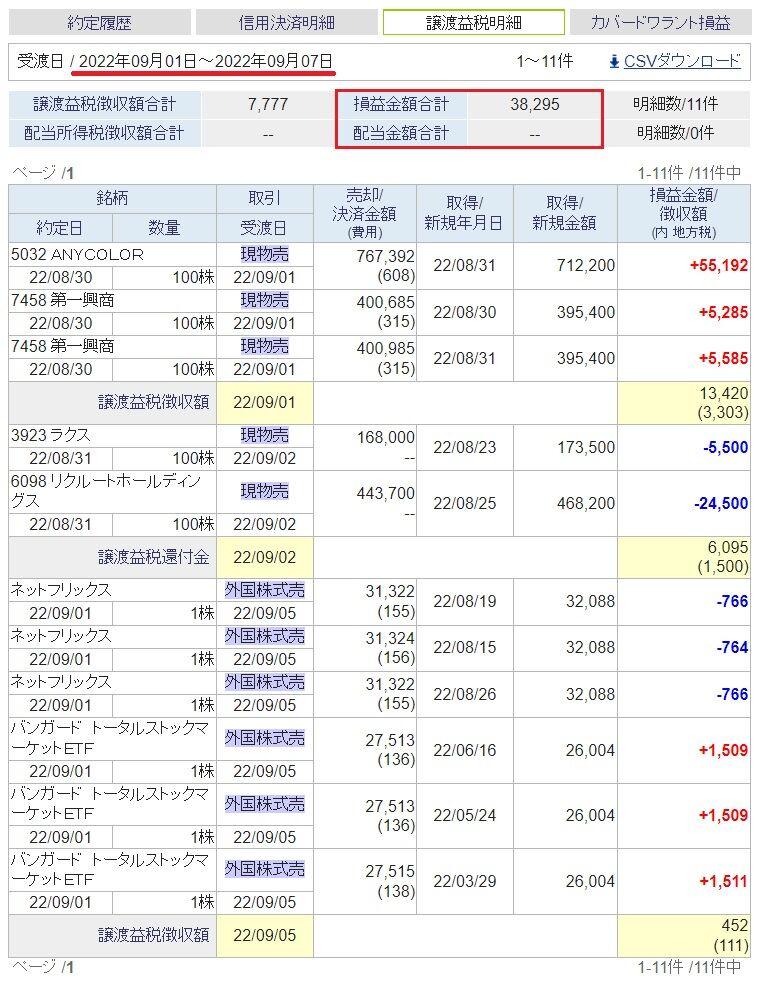Image resolution: width=761 pixels, height=985 pixels.
Task: Click the 取得/新規年月日 column header
Action: tap(464, 214)
